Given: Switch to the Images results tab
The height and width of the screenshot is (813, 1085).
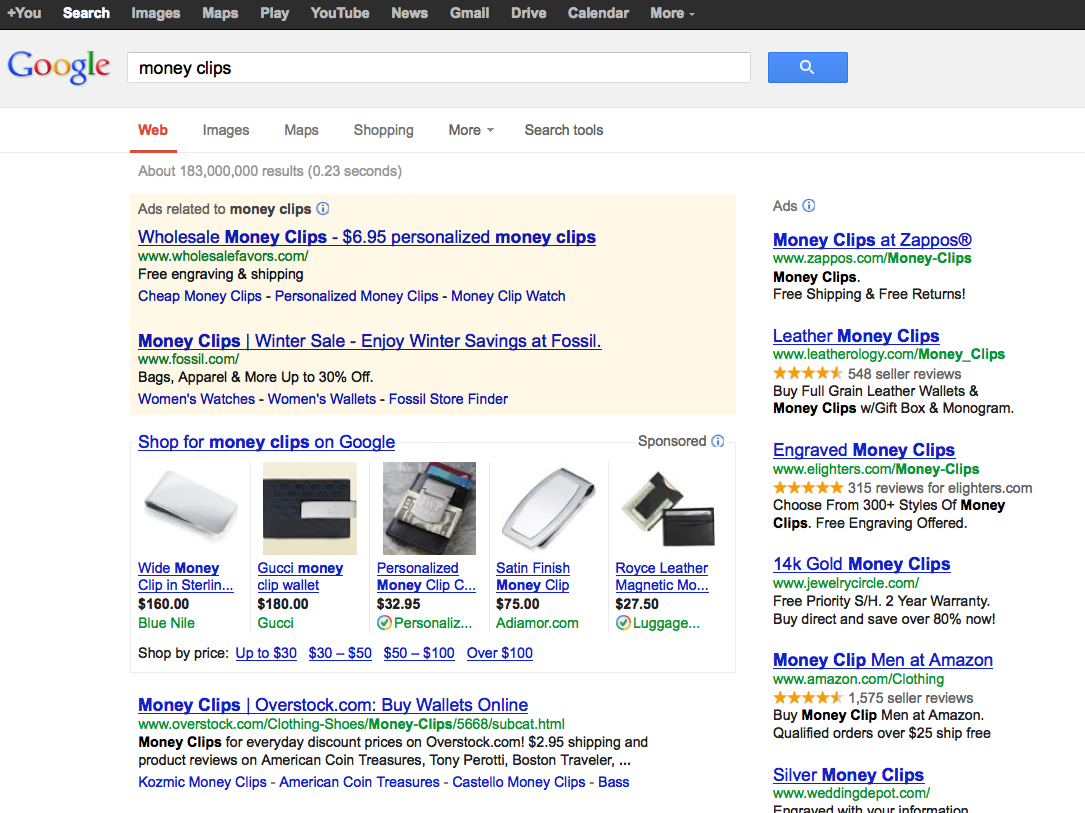Looking at the screenshot, I should pyautogui.click(x=226, y=130).
